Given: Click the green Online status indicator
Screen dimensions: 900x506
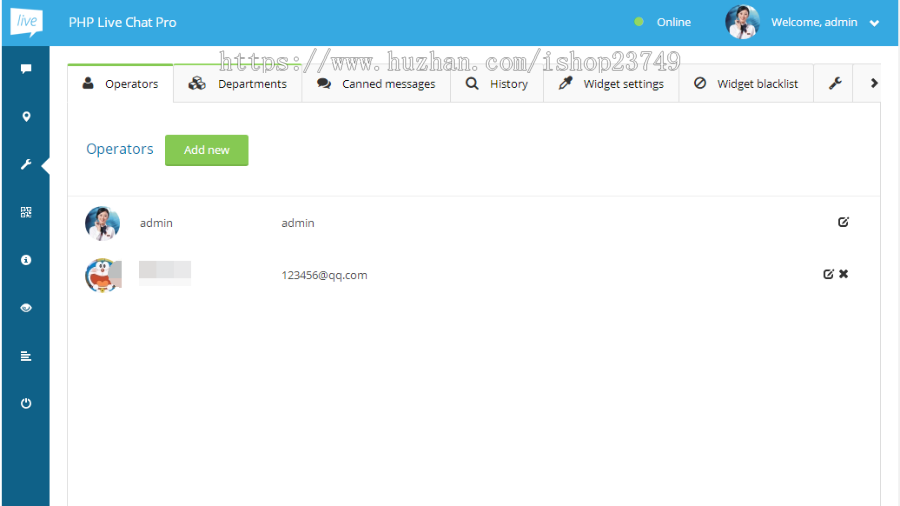Looking at the screenshot, I should 639,22.
